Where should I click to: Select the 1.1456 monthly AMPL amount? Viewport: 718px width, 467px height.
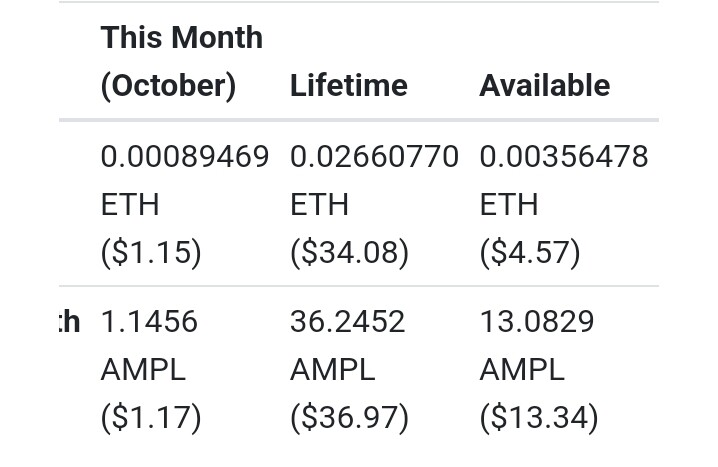point(149,321)
